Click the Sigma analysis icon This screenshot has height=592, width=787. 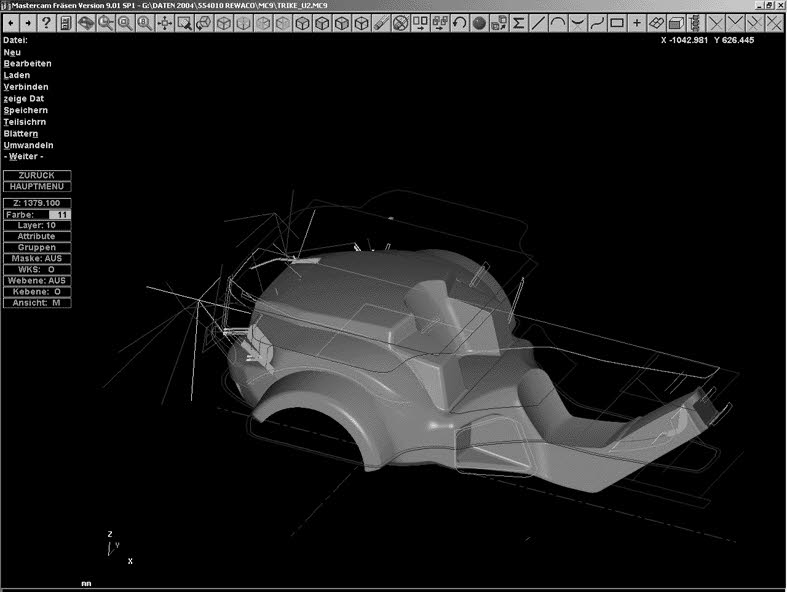519,22
